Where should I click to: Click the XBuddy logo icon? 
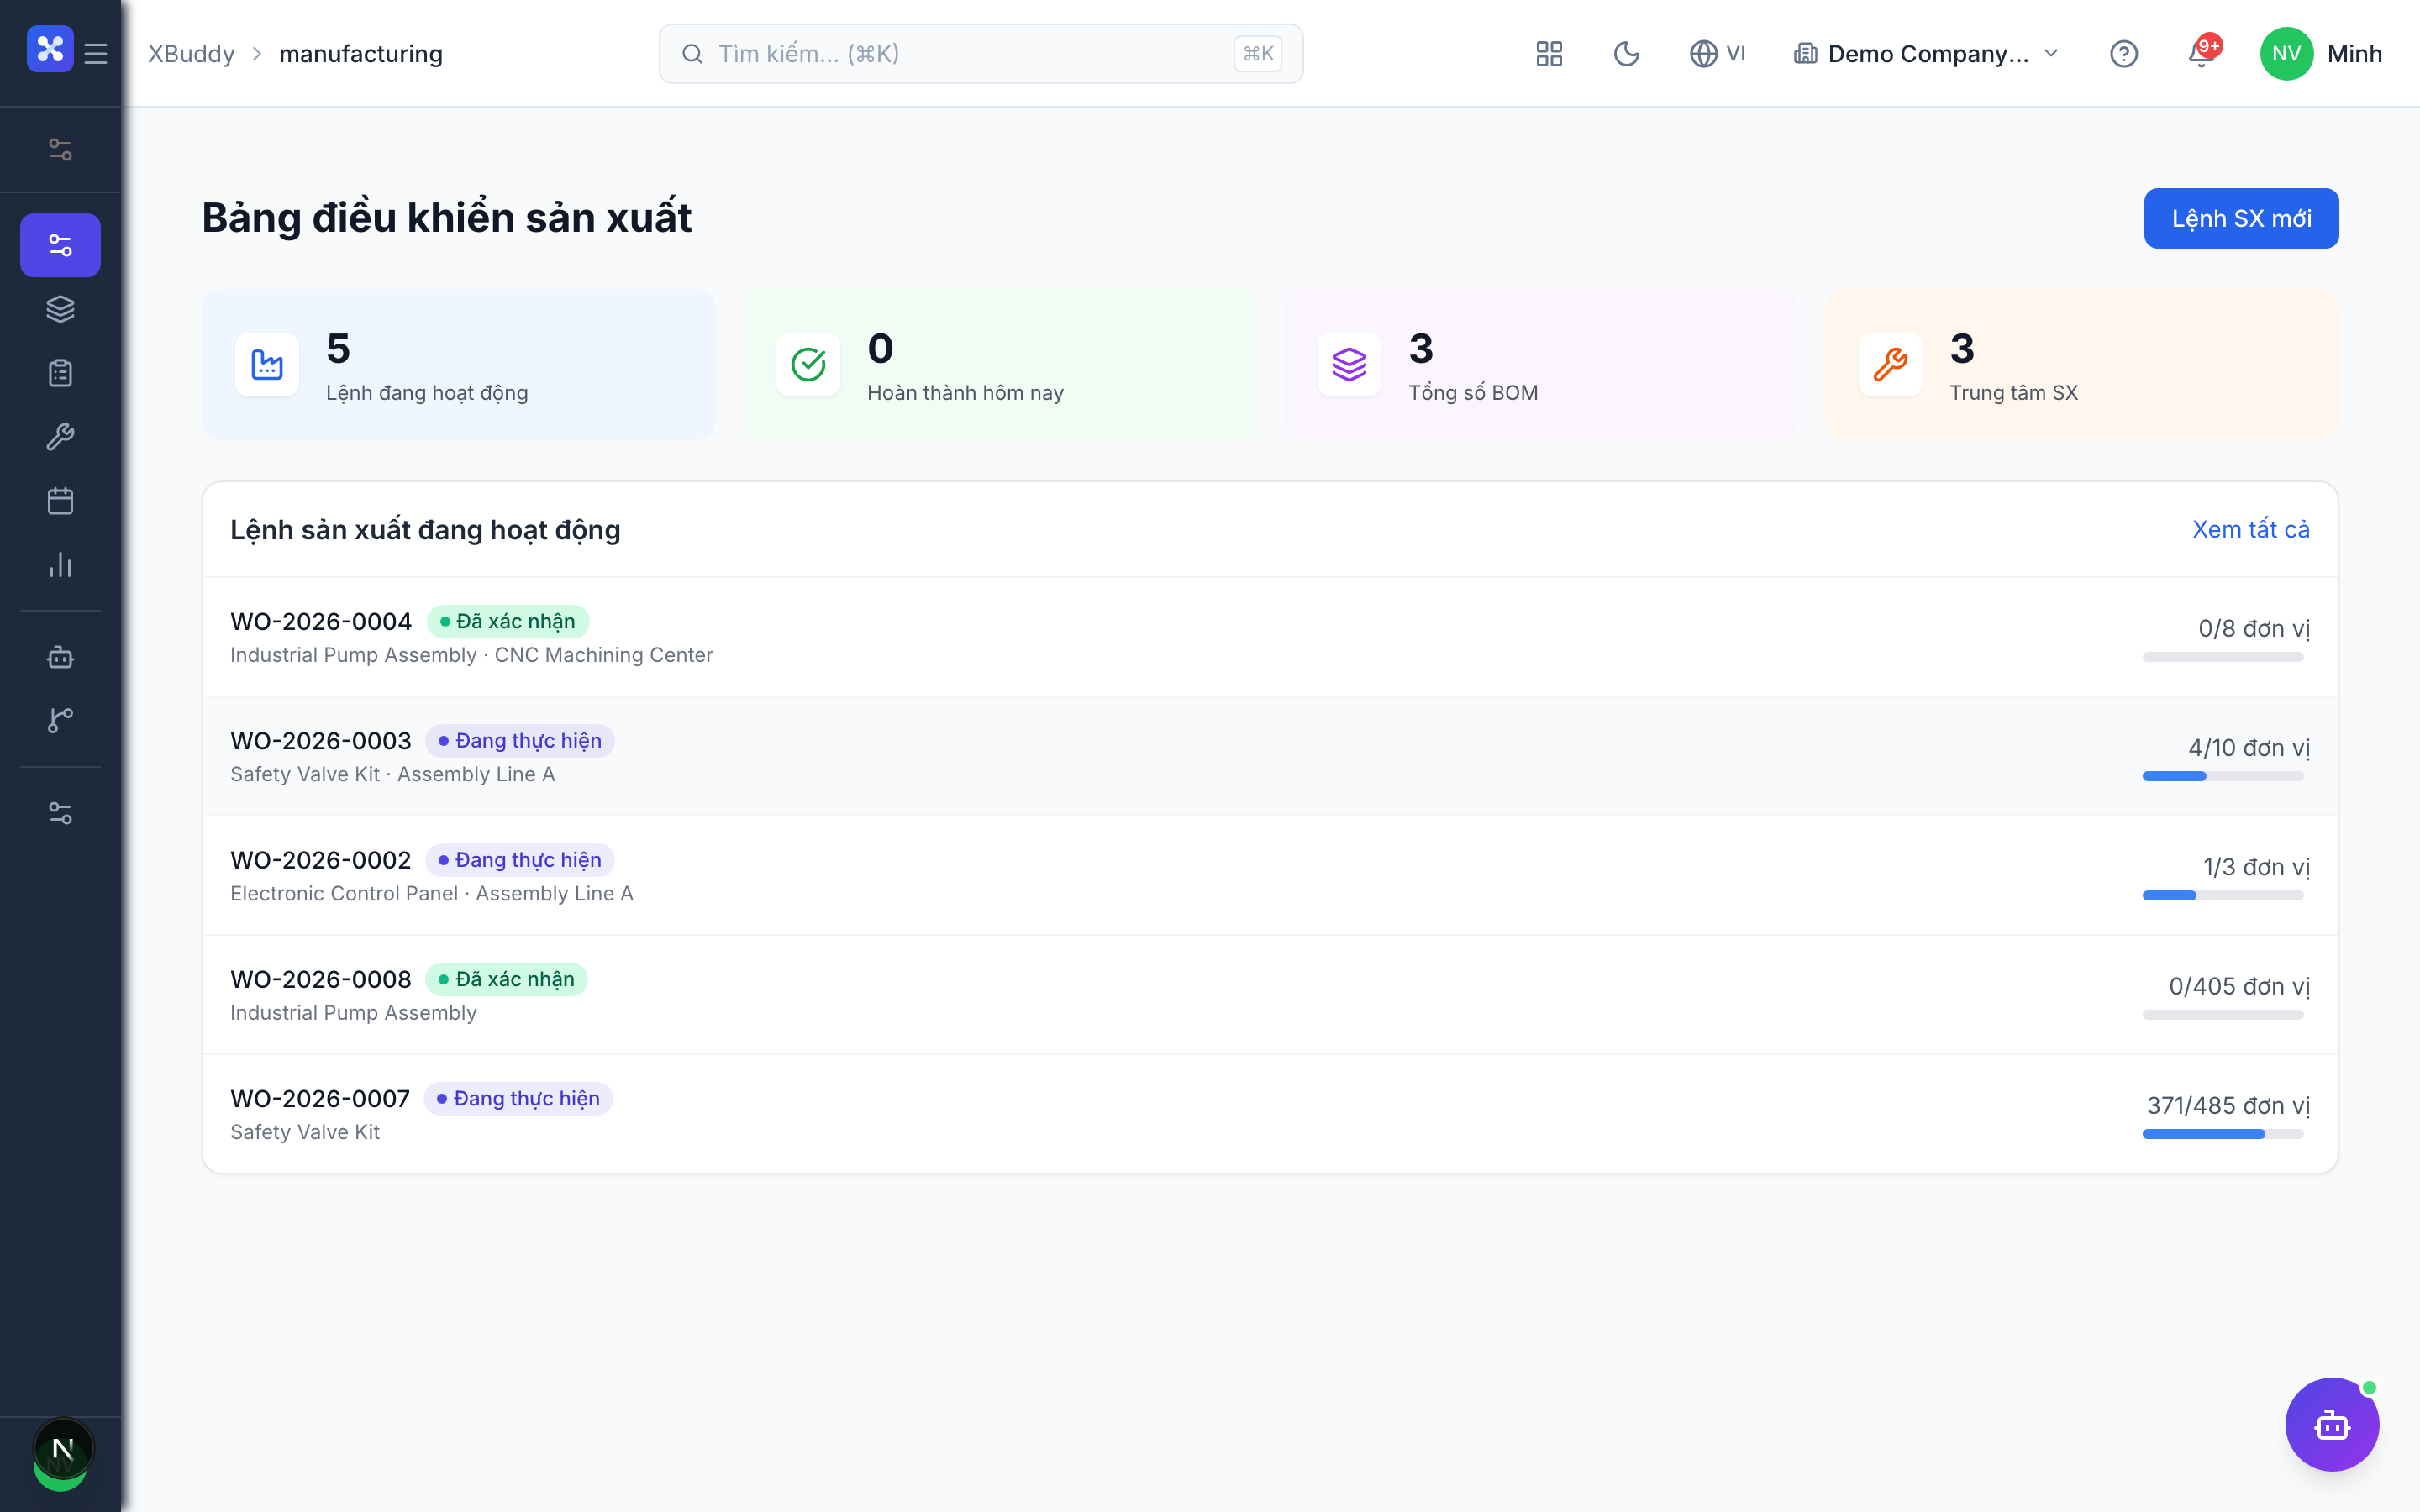pos(50,50)
